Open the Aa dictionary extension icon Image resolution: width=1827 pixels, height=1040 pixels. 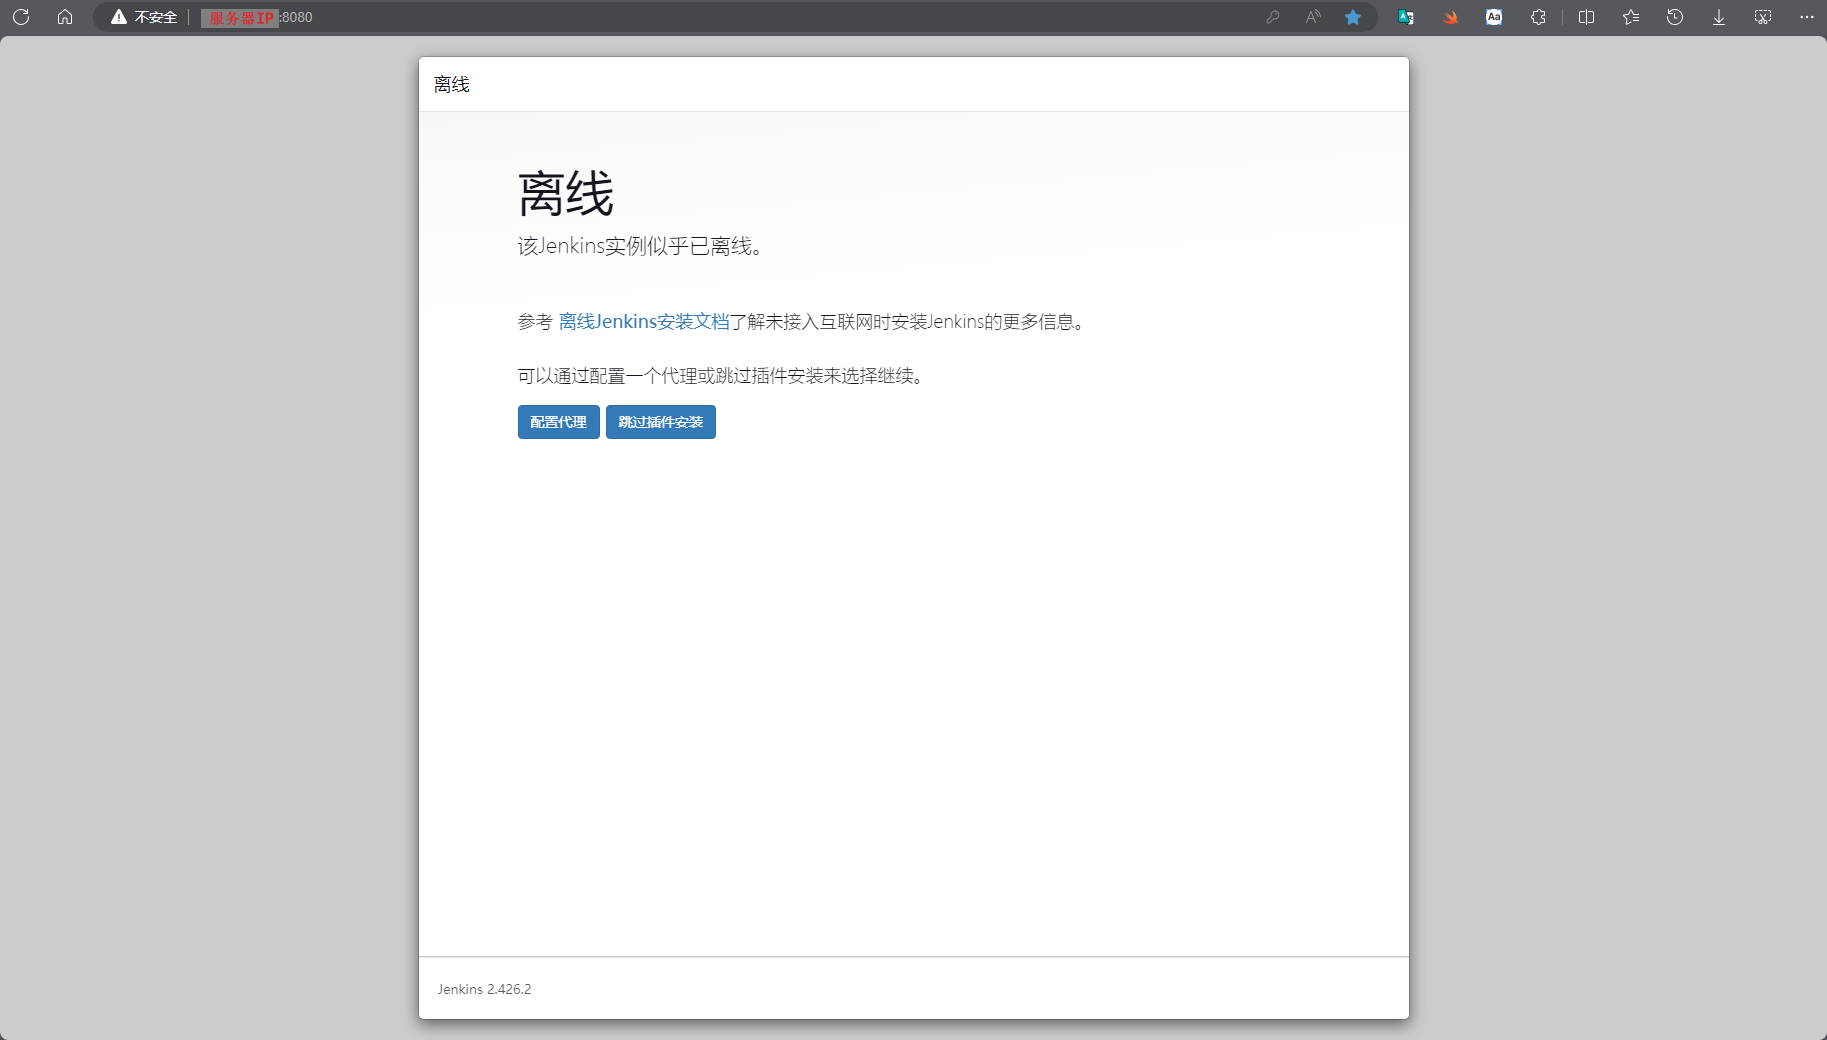pyautogui.click(x=1494, y=17)
